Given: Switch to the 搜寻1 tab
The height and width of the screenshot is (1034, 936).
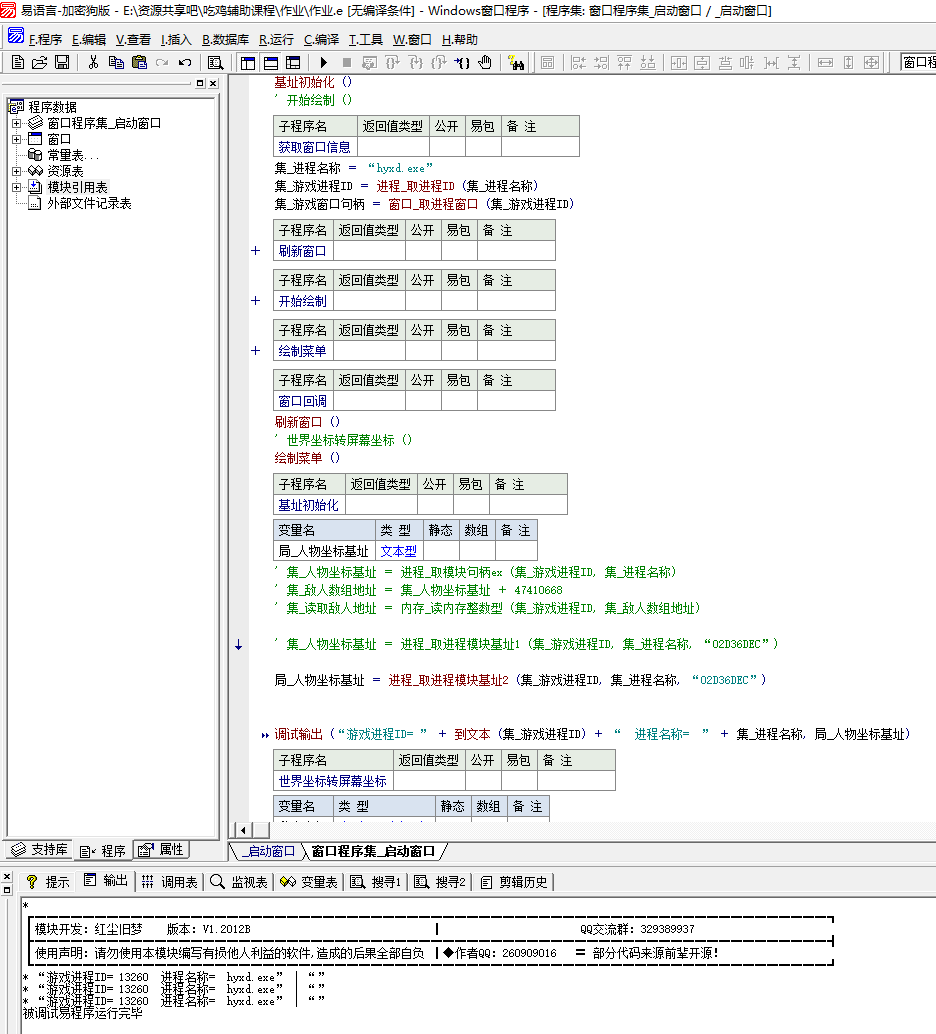Looking at the screenshot, I should click(x=377, y=882).
